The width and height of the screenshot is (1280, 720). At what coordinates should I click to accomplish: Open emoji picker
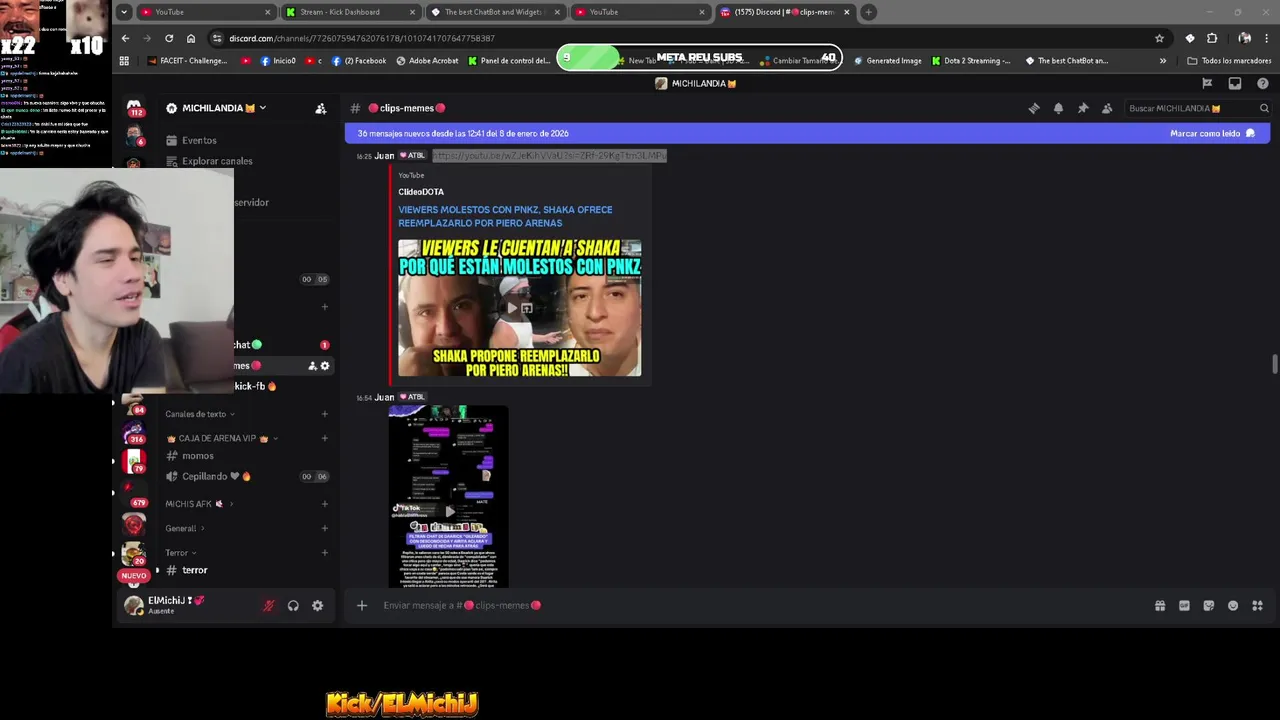pyautogui.click(x=1233, y=605)
